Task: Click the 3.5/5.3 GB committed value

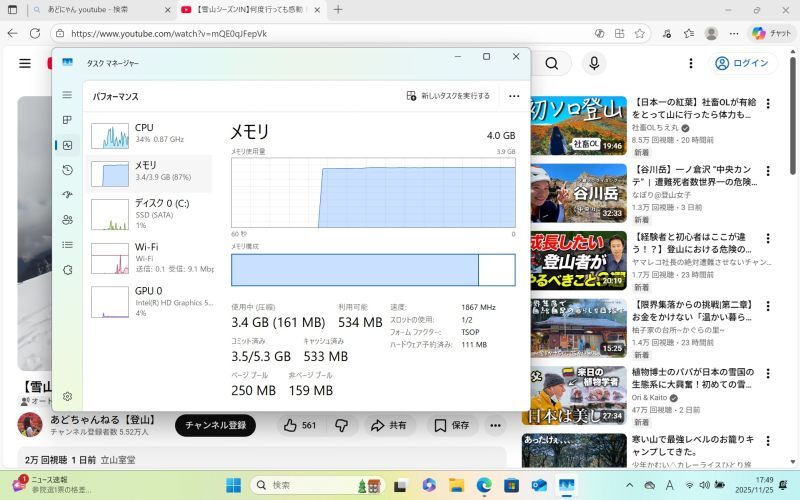Action: tap(261, 356)
